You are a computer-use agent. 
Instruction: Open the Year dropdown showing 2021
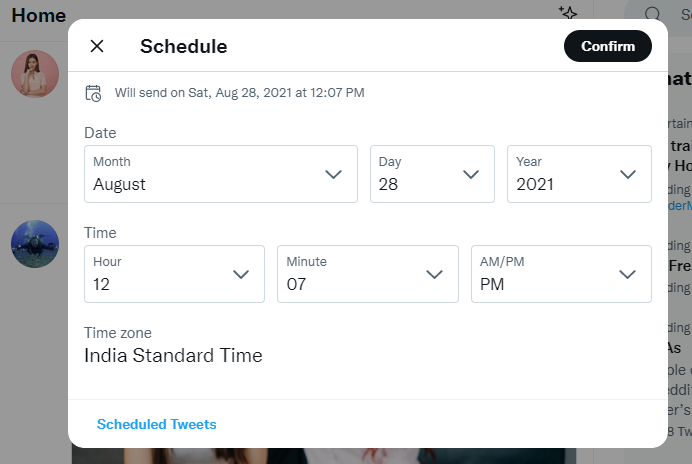(x=579, y=174)
